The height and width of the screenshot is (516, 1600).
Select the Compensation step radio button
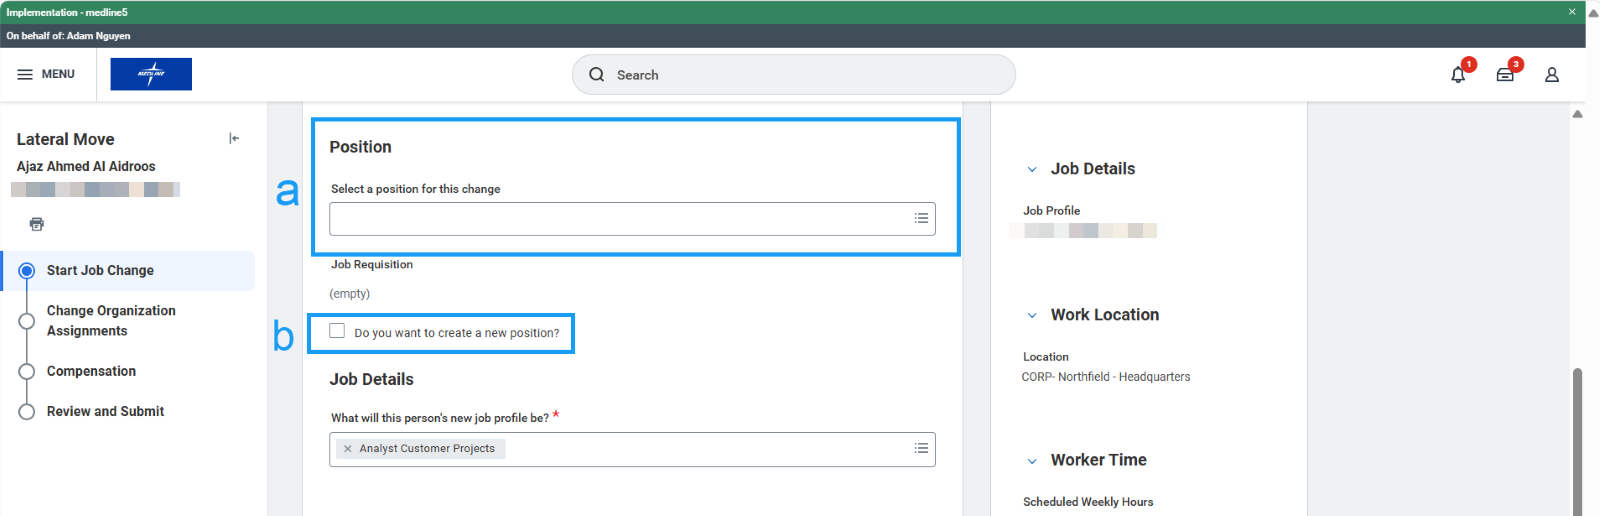point(27,371)
